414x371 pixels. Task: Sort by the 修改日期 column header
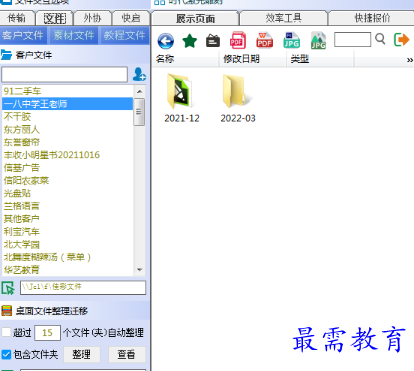(x=253, y=59)
